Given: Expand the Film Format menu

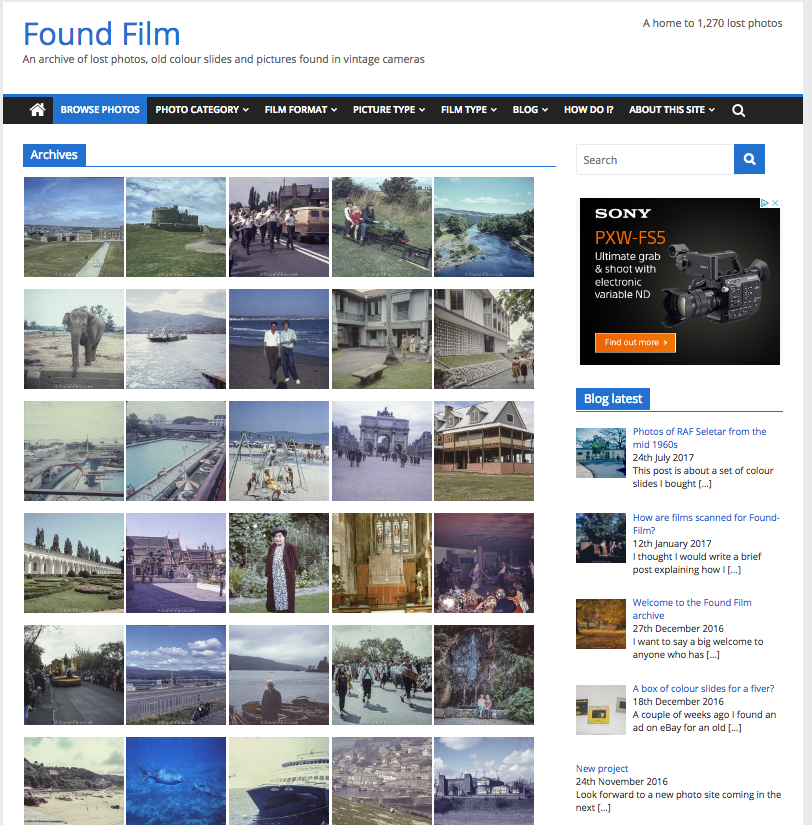Looking at the screenshot, I should point(300,110).
